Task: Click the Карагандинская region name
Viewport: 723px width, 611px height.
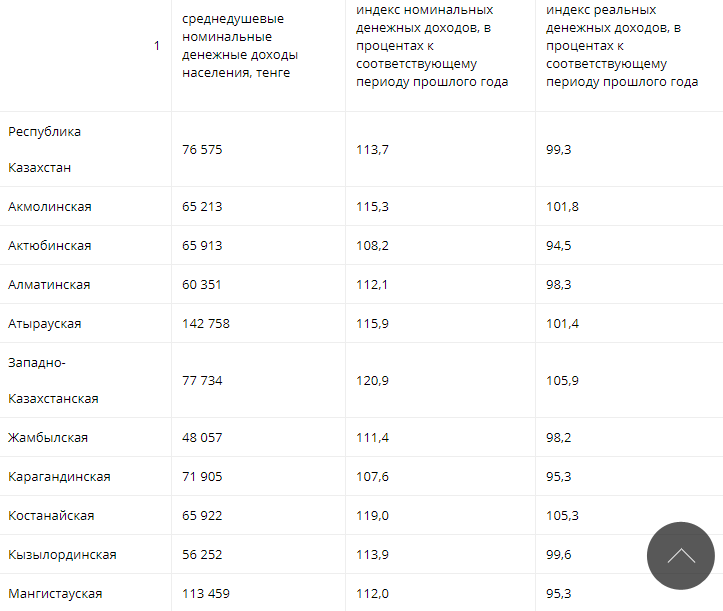Action: [59, 476]
